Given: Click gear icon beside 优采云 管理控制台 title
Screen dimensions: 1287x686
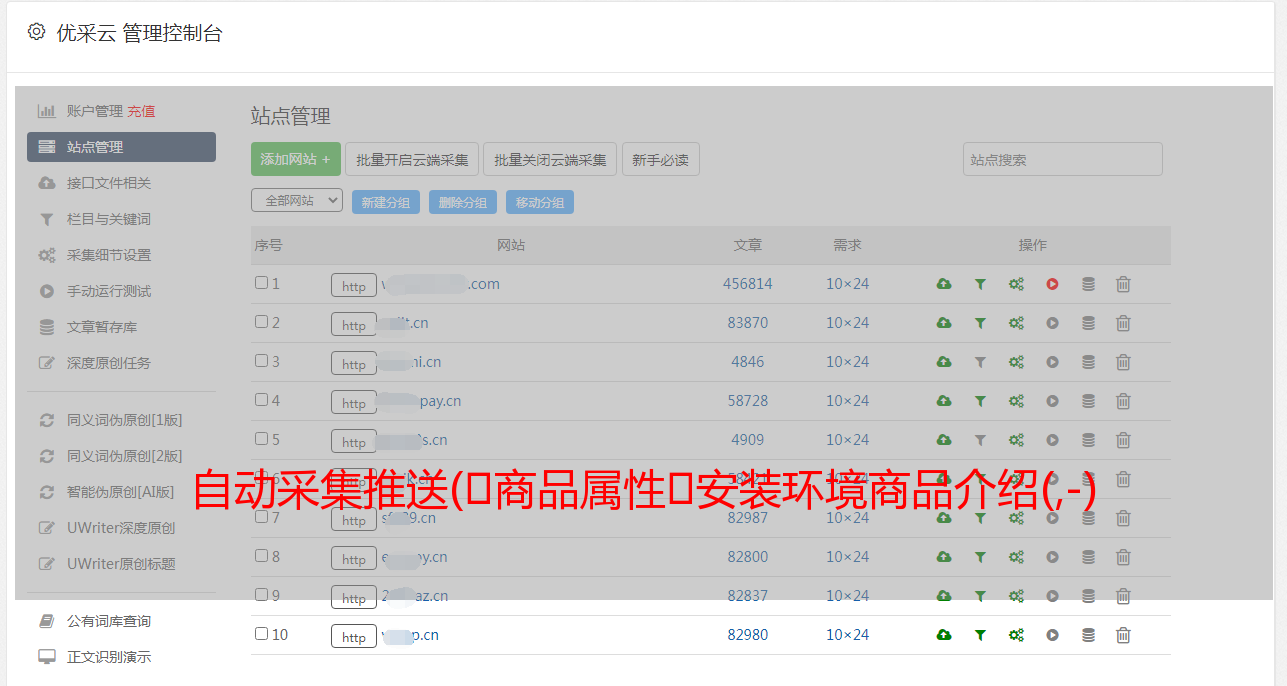Looking at the screenshot, I should coord(36,32).
